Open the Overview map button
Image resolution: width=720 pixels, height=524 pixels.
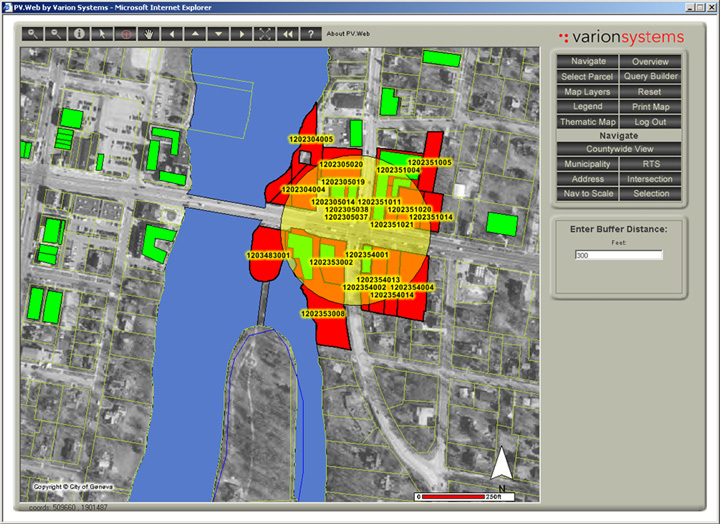[x=650, y=62]
